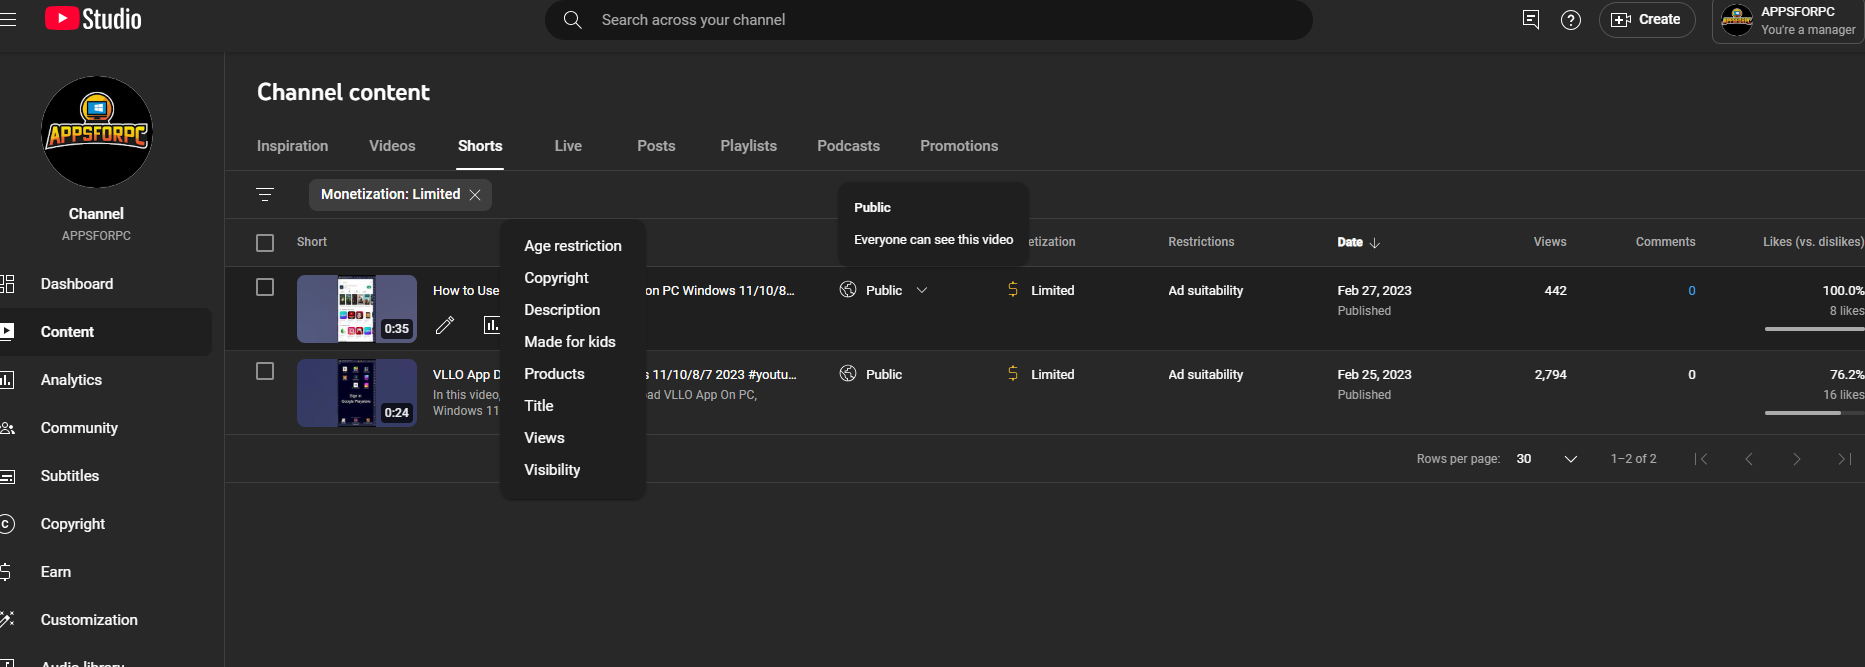Click the Copyright sidebar icon

pyautogui.click(x=7, y=524)
